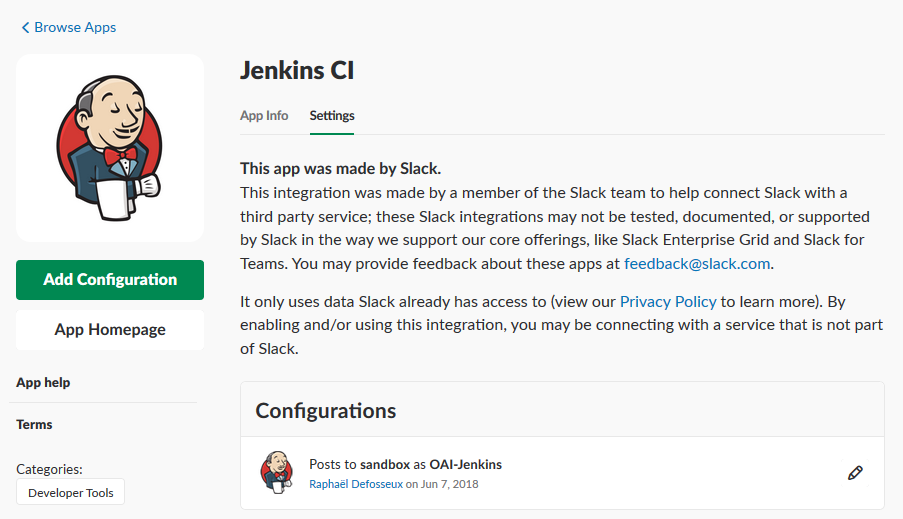This screenshot has height=519, width=903.
Task: Click the OAI-Jenkins name in the configuration row
Action: (x=465, y=464)
